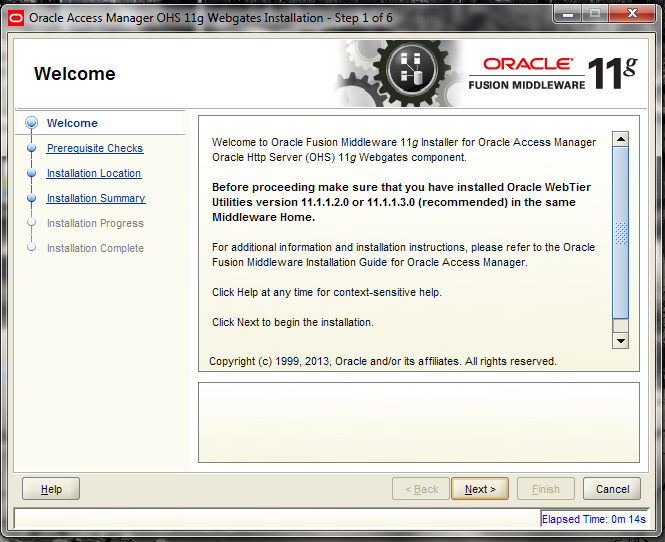
Task: Select the Welcome step bullet icon
Action: pos(31,123)
